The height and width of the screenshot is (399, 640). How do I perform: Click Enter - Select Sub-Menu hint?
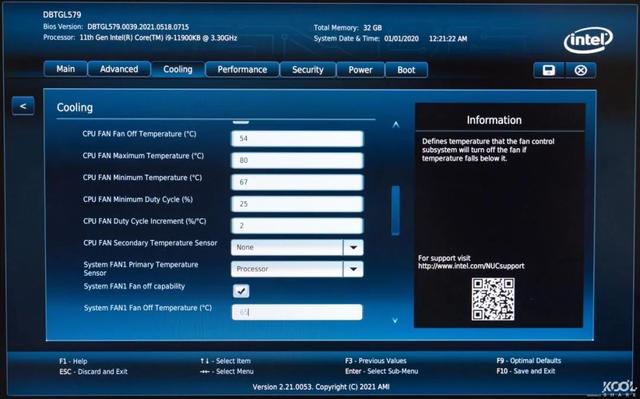point(381,371)
